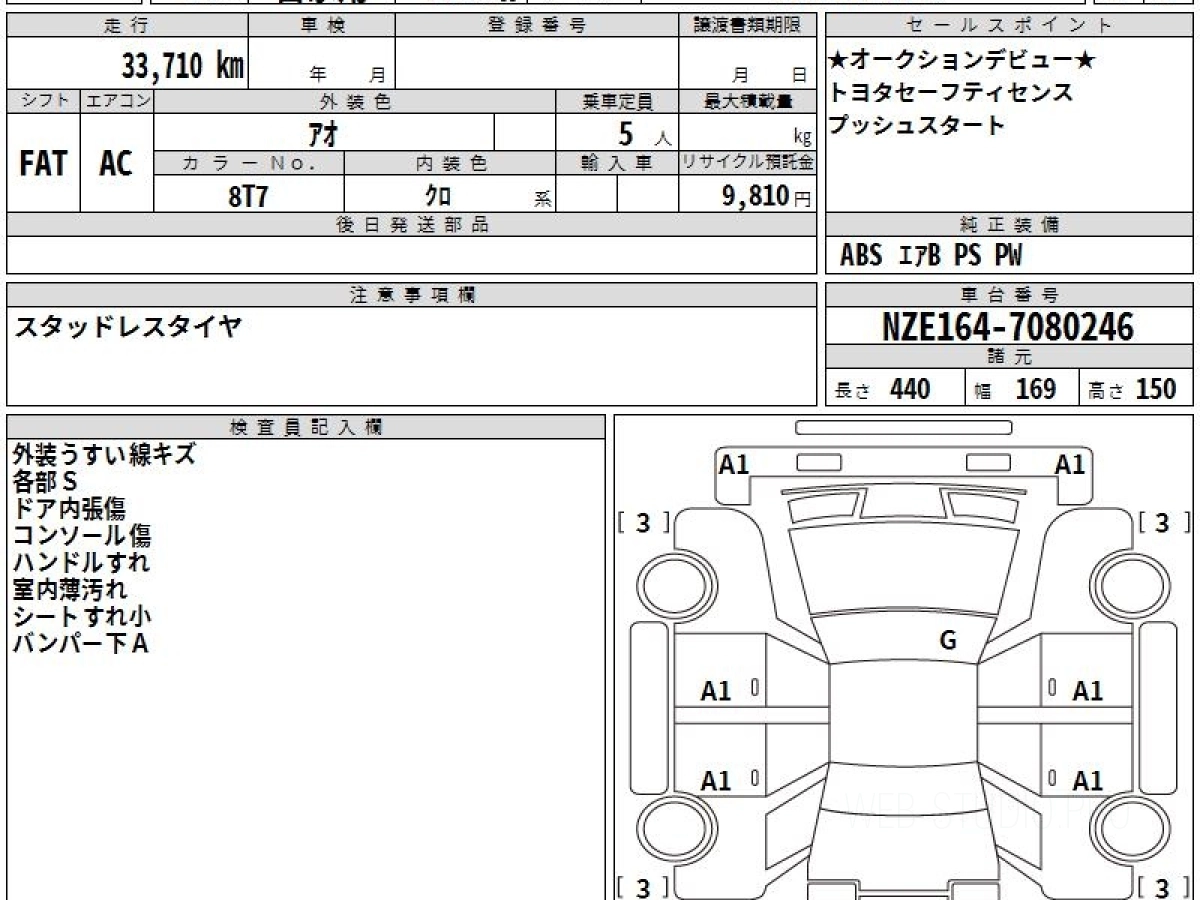Select the シートすれ小 note
This screenshot has width=1200, height=900.
pos(82,617)
